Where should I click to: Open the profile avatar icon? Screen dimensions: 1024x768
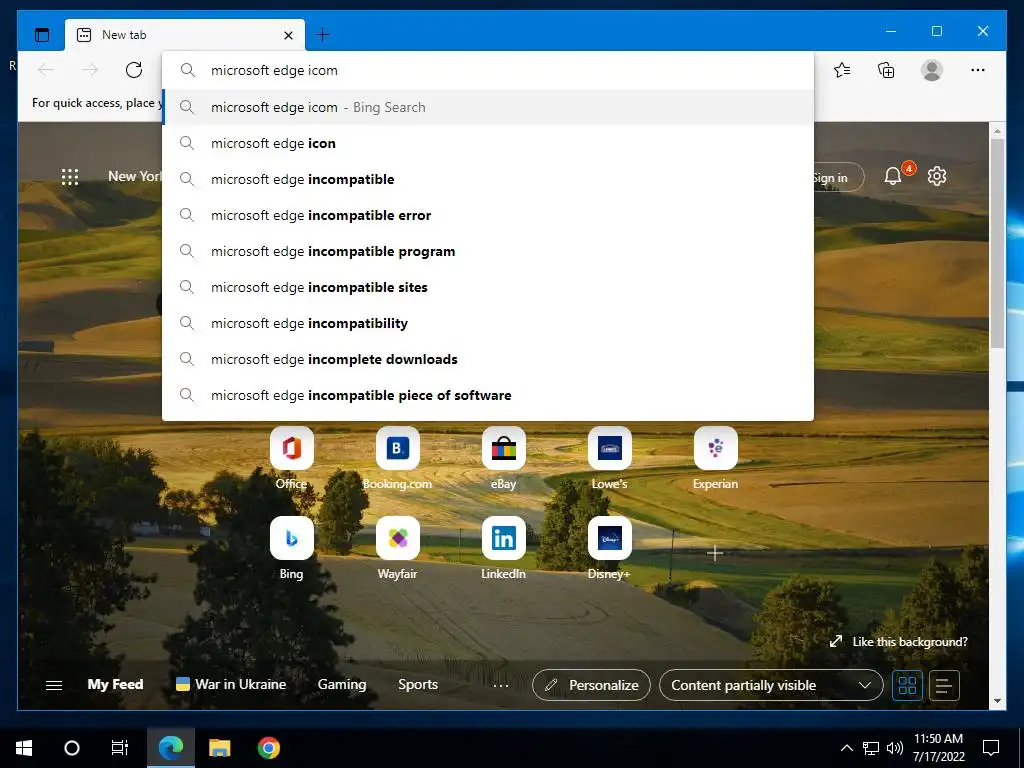(932, 70)
